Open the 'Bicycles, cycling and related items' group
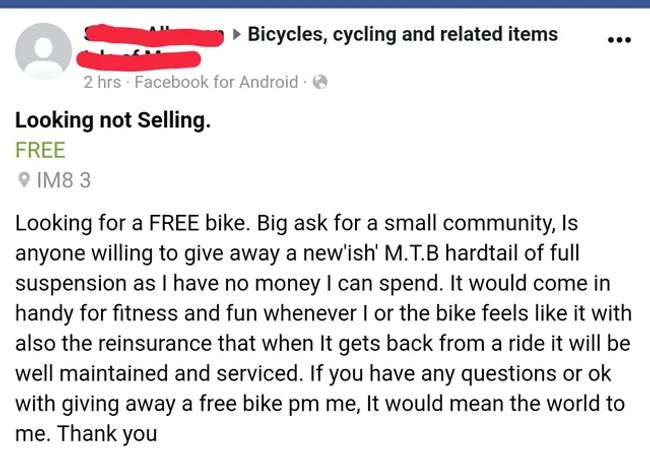 click(402, 34)
